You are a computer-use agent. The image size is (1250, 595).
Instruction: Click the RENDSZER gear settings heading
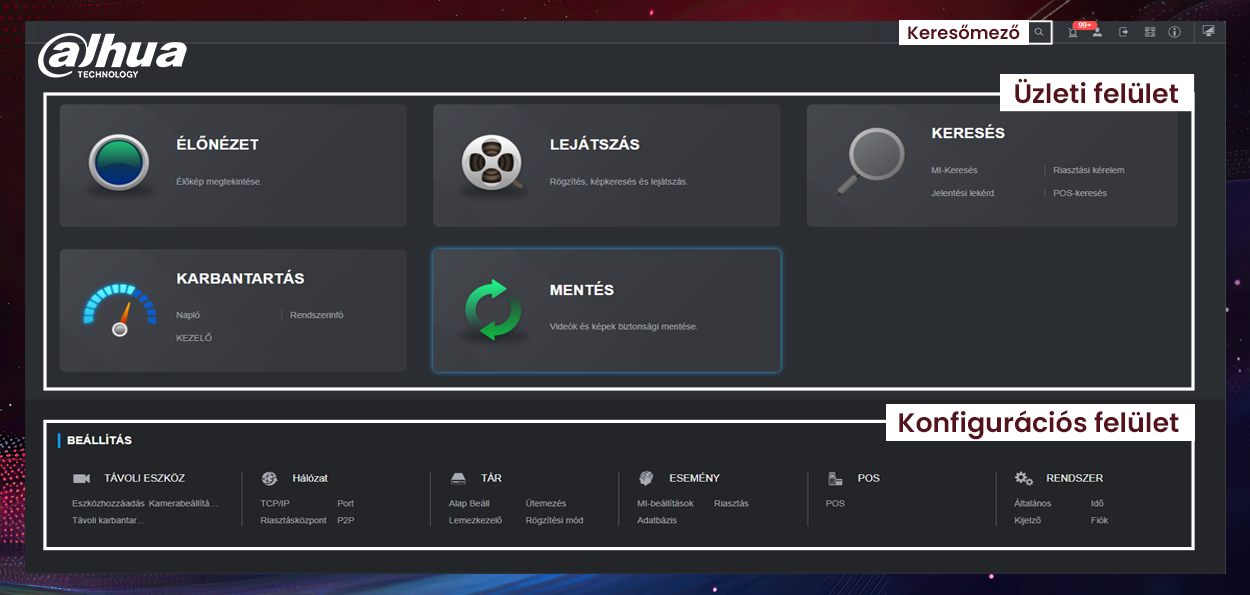tap(1073, 478)
